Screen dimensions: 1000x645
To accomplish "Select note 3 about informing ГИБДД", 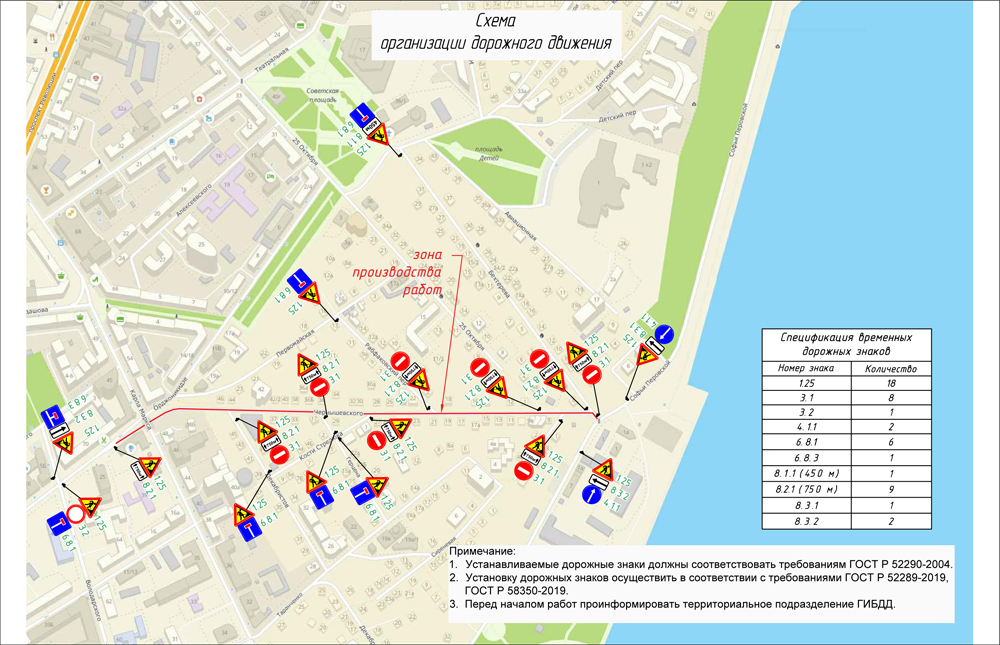I will [670, 604].
